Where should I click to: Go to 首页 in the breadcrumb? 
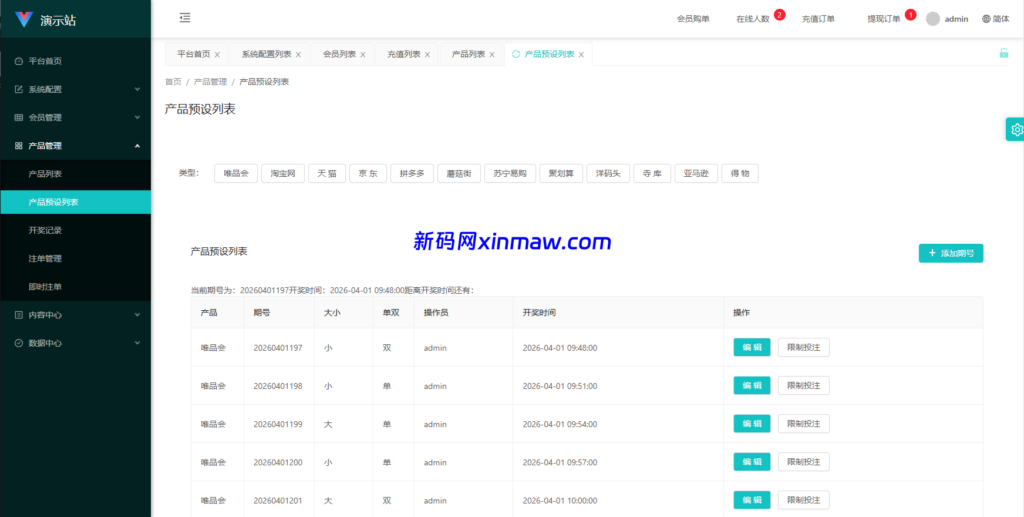point(173,82)
